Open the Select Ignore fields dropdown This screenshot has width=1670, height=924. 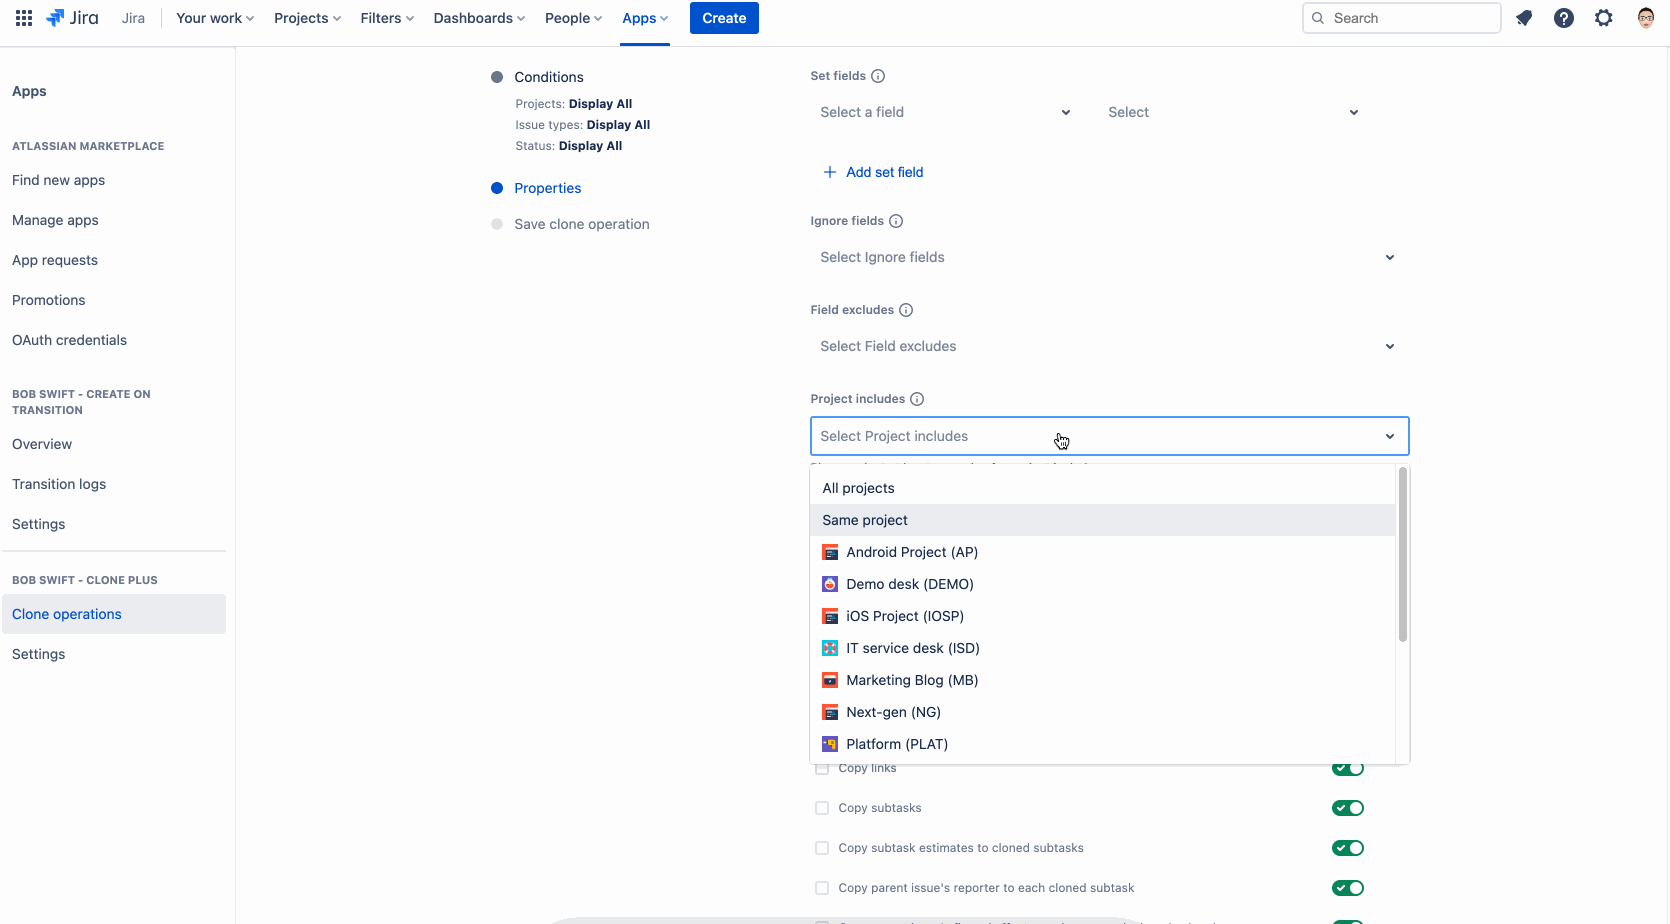[x=1109, y=257]
